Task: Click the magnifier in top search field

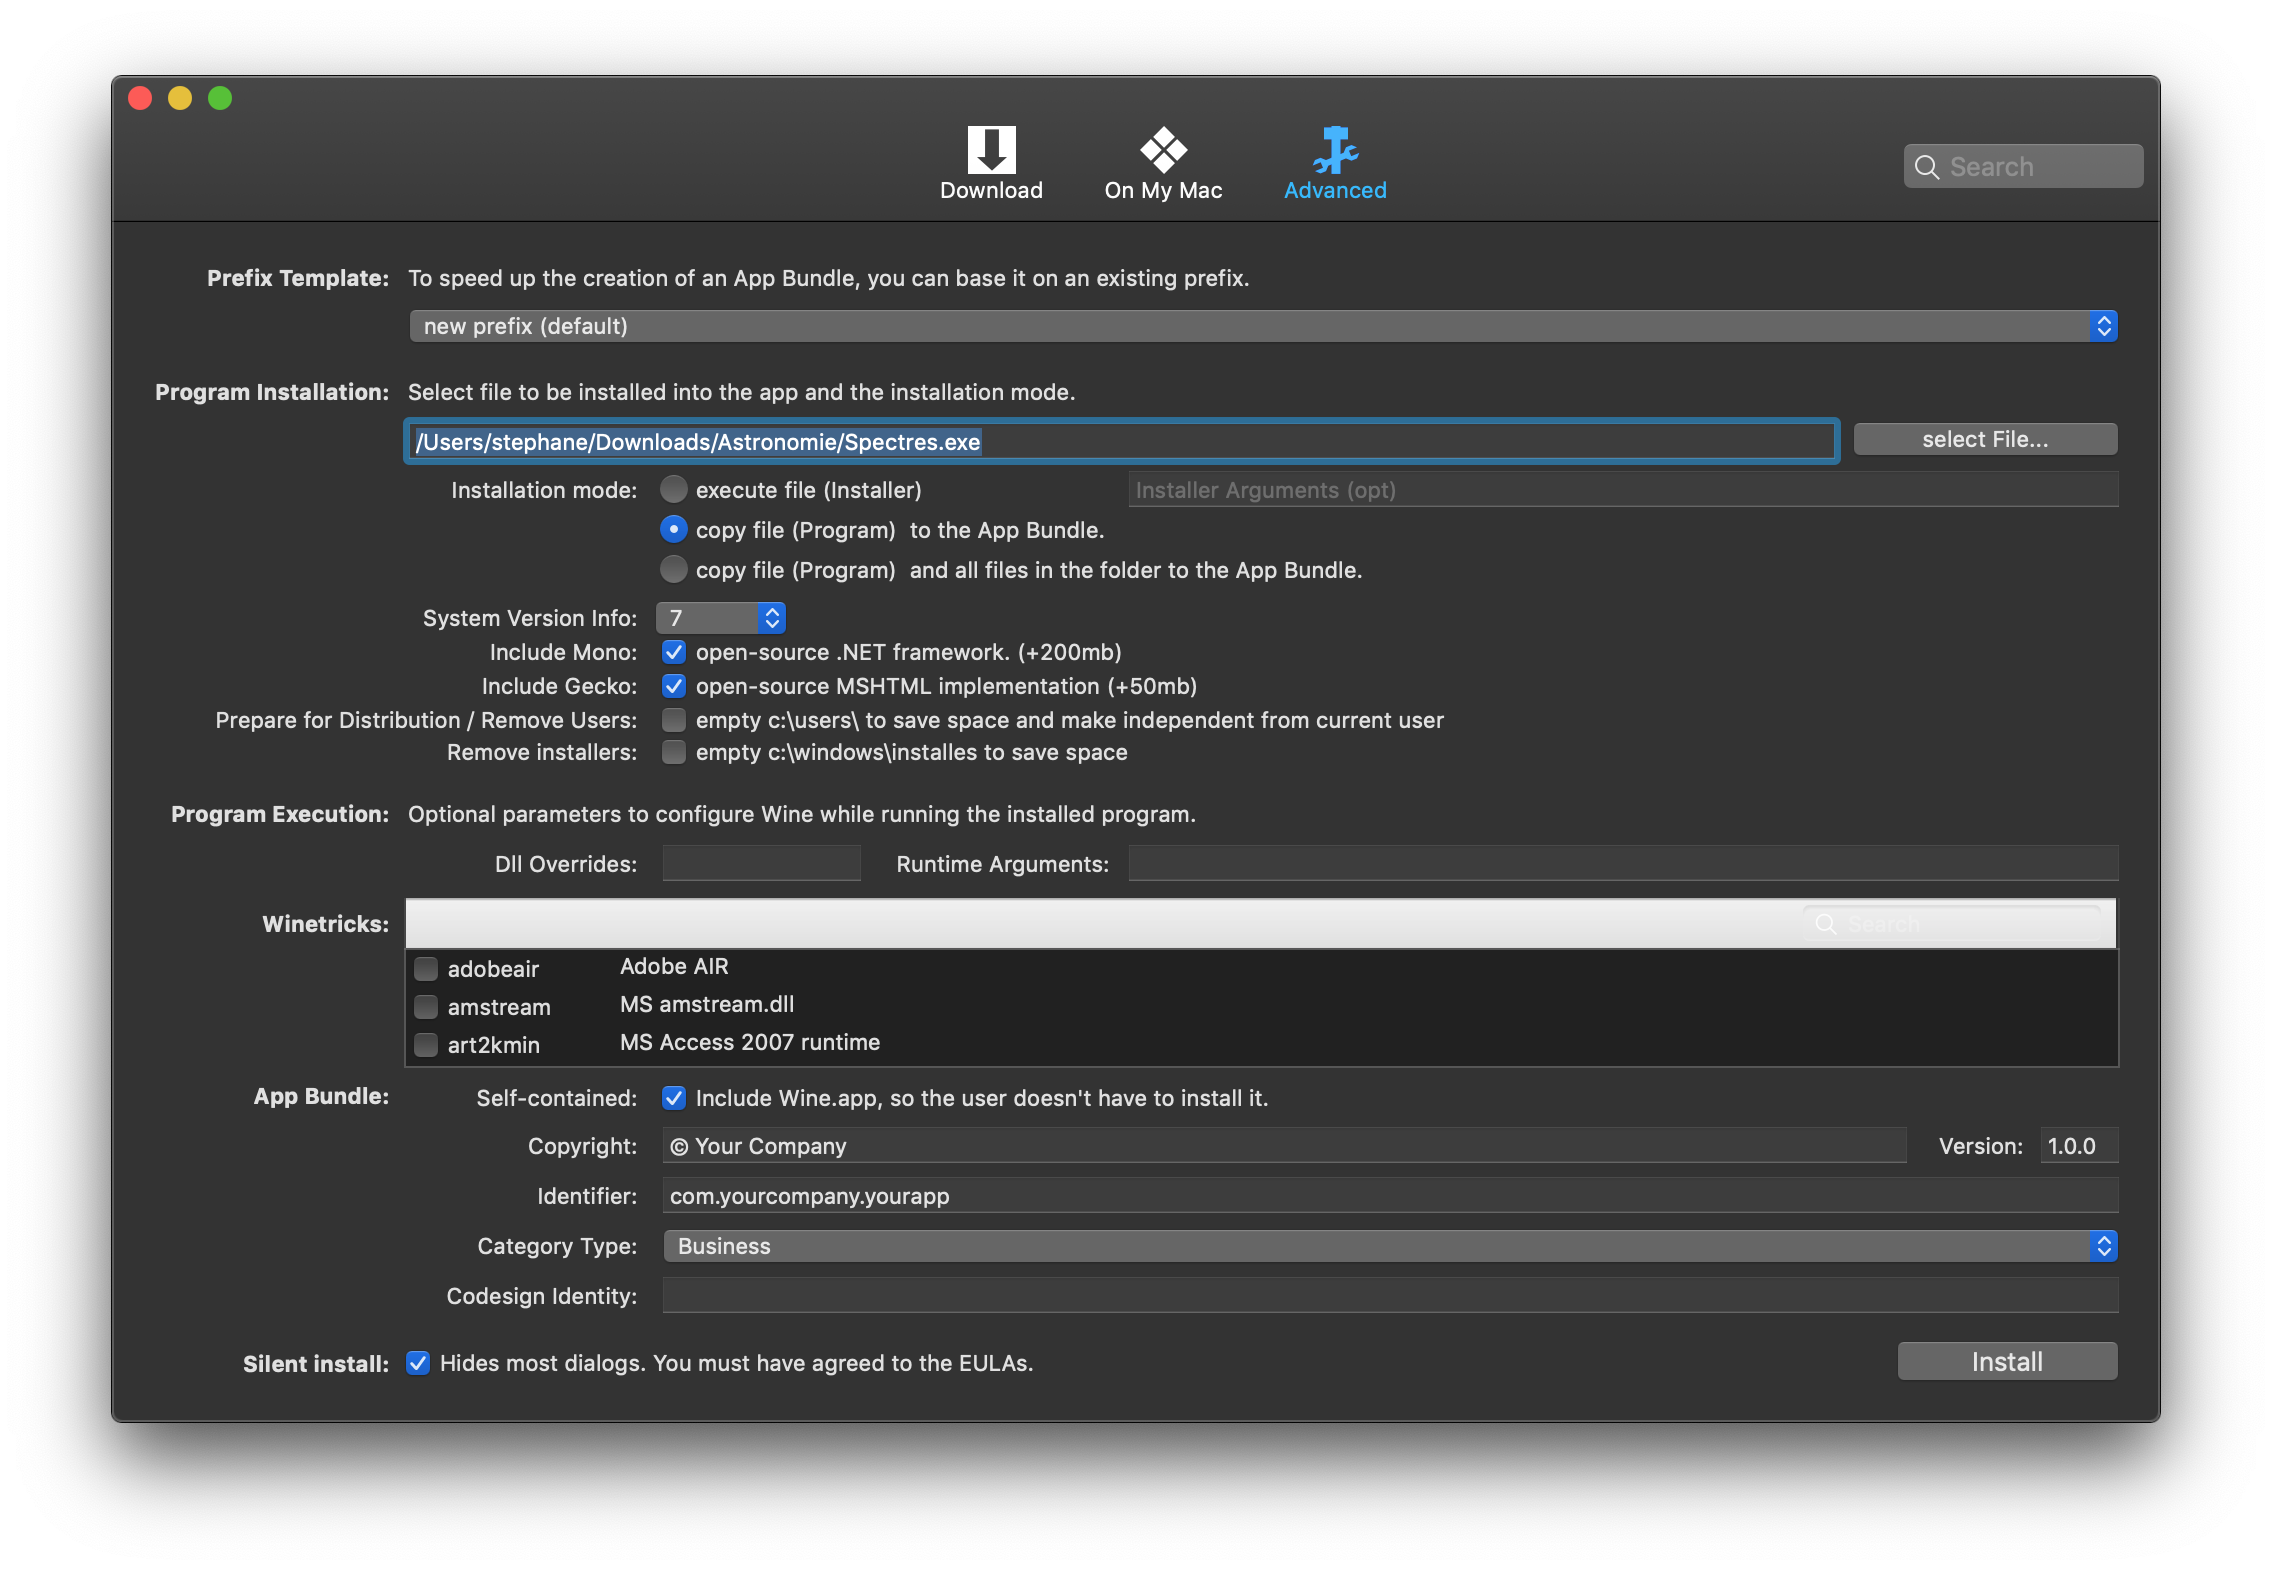Action: tap(1926, 167)
